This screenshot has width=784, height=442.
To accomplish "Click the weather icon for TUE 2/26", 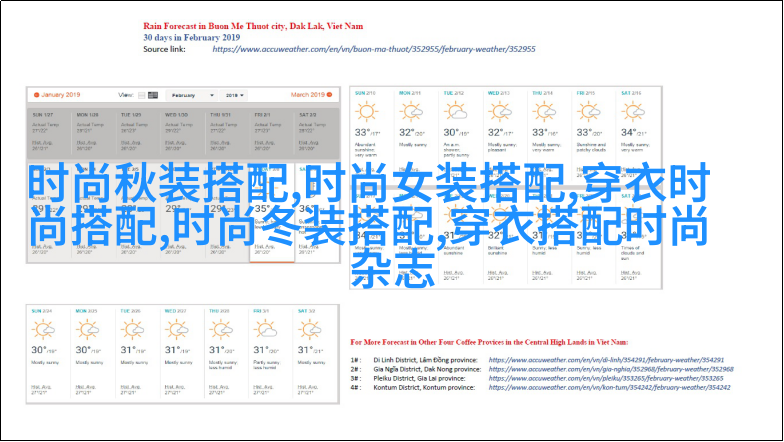I will click(132, 330).
